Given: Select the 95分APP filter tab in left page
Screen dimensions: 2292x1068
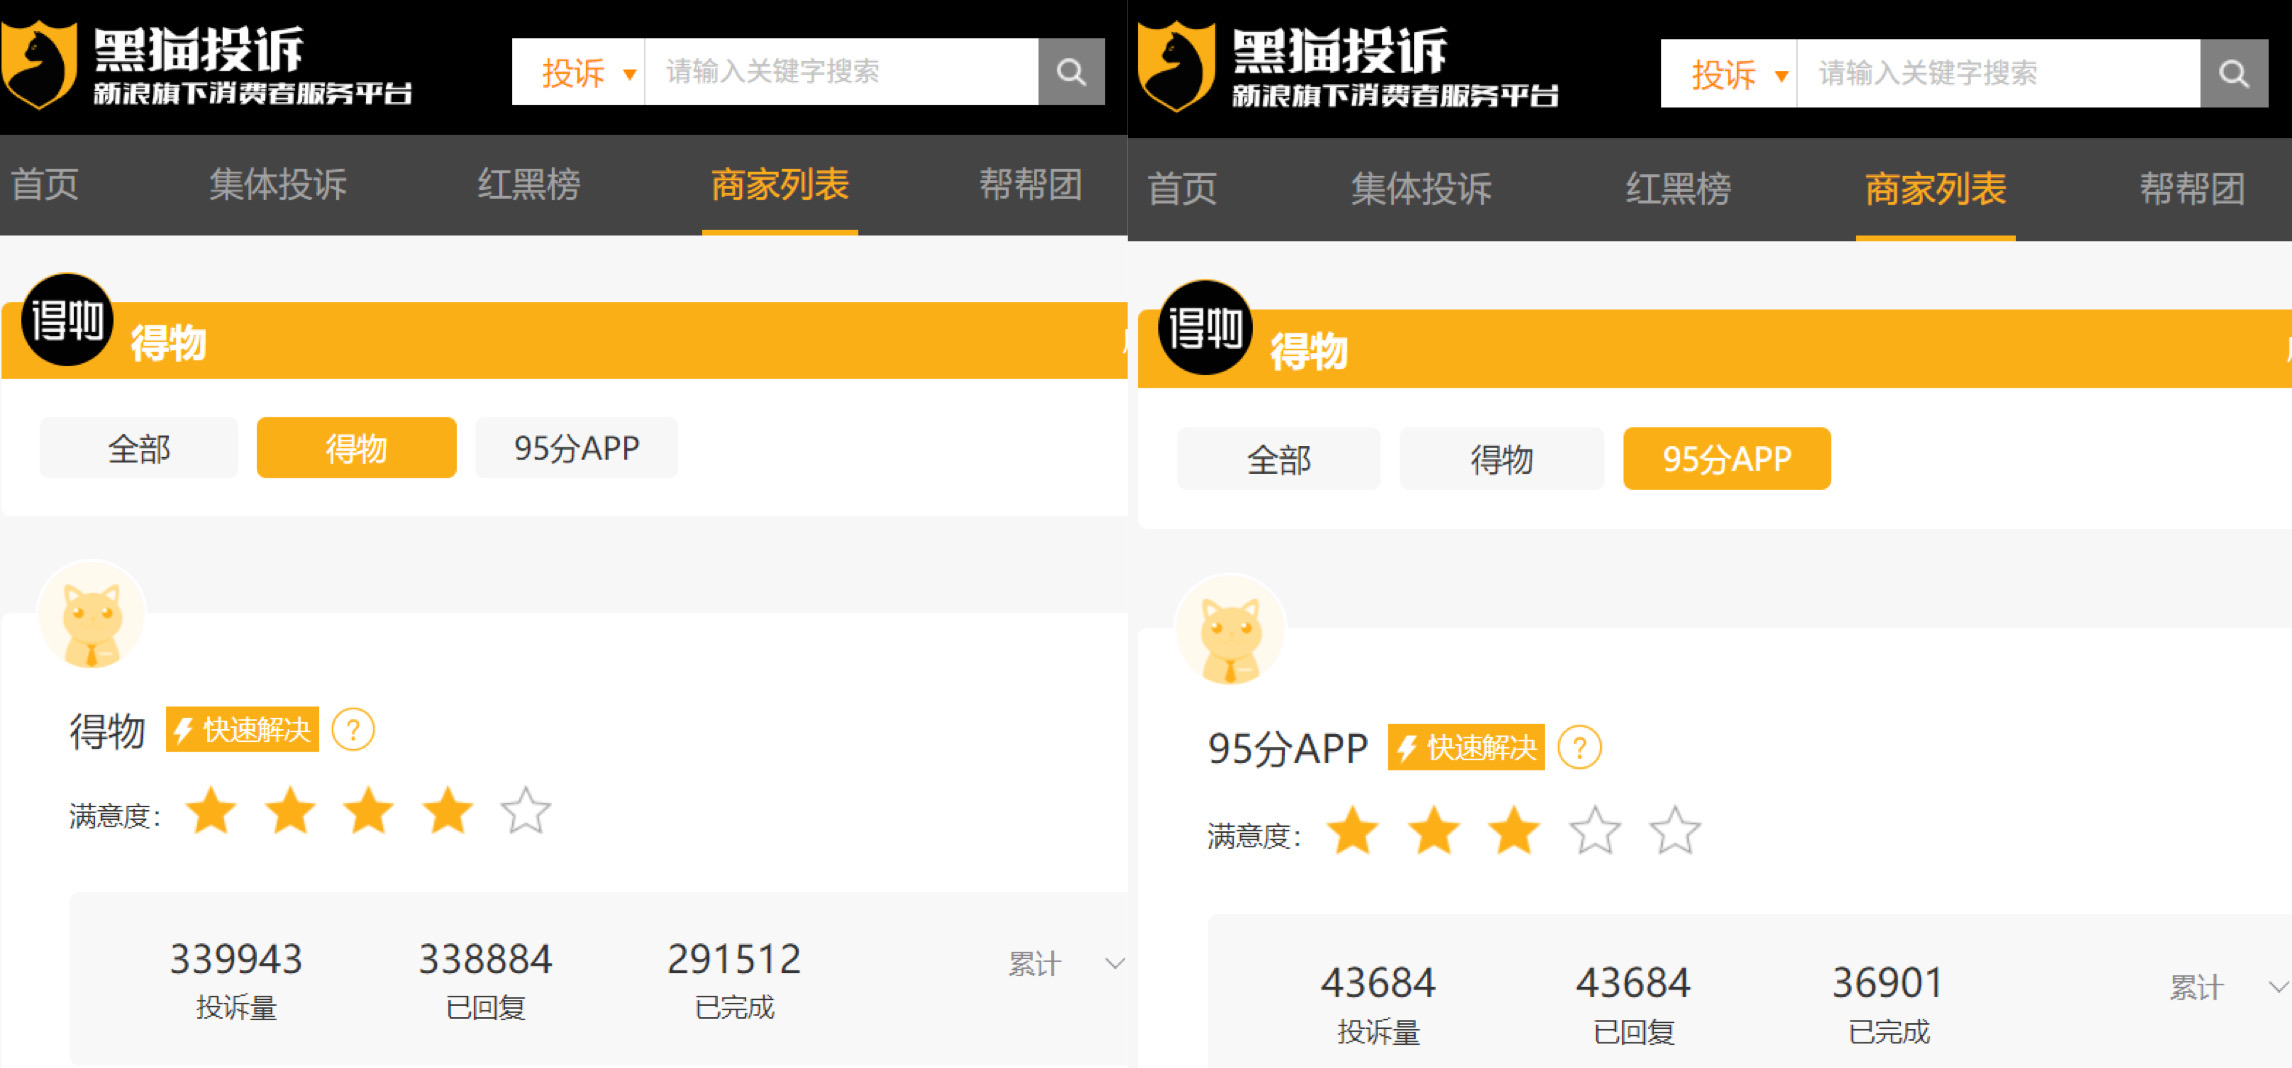Looking at the screenshot, I should coord(577,448).
